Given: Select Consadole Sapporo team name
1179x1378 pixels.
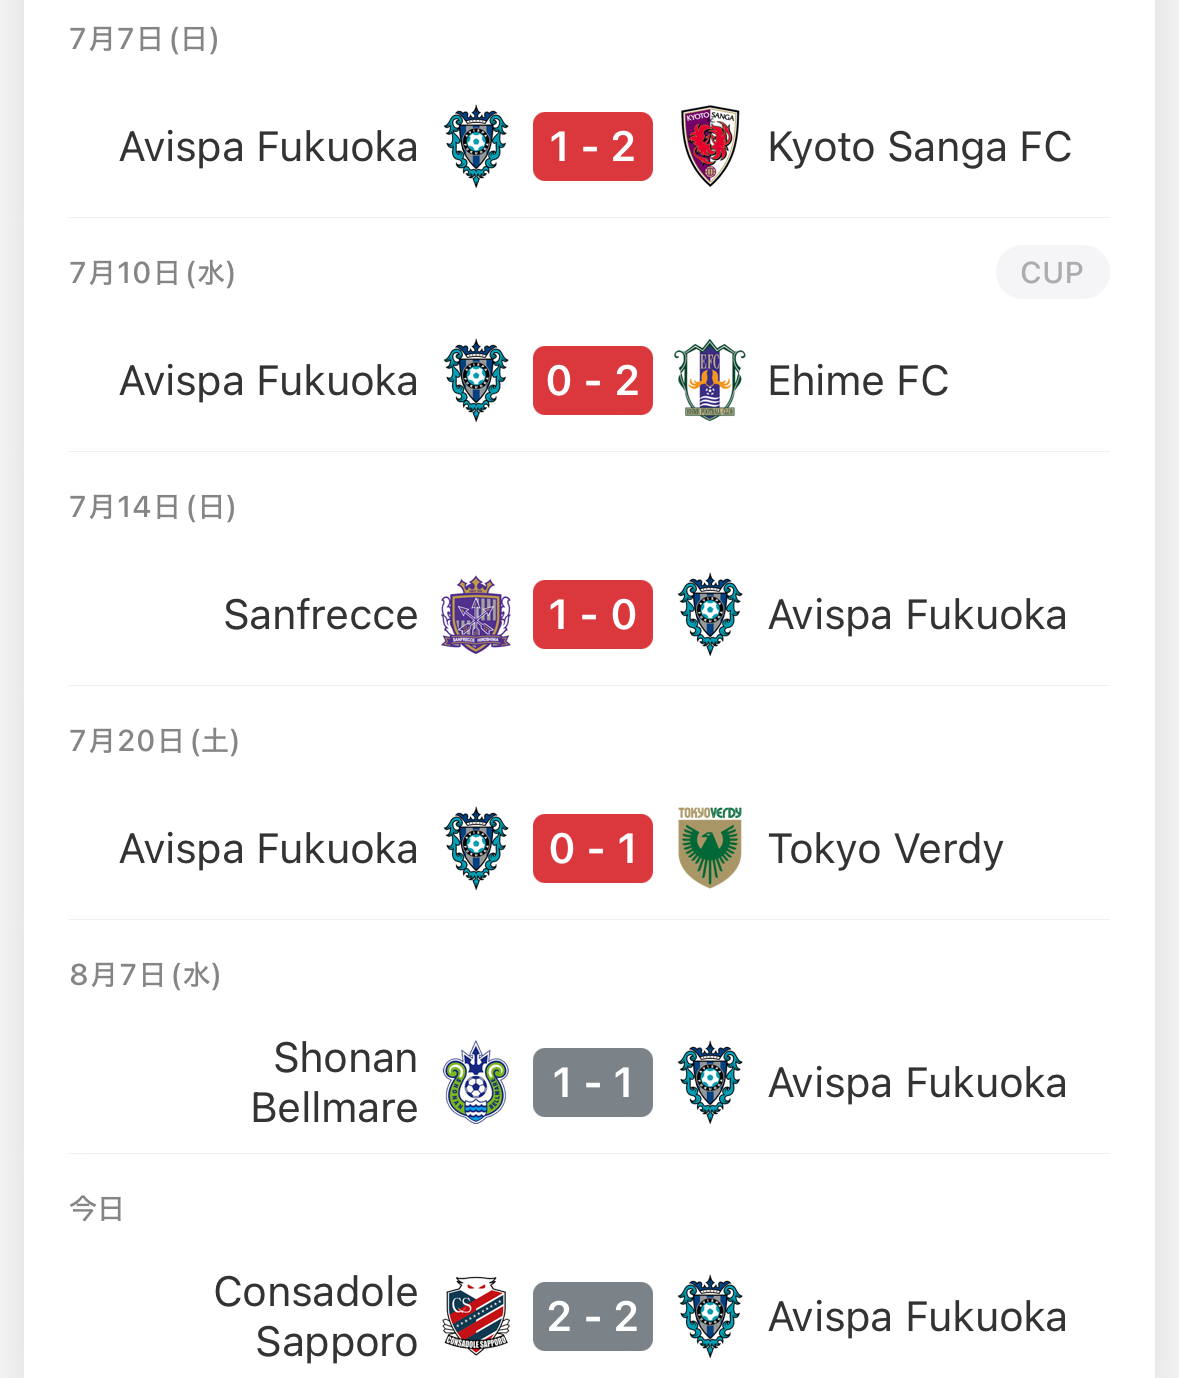Looking at the screenshot, I should (x=316, y=1317).
